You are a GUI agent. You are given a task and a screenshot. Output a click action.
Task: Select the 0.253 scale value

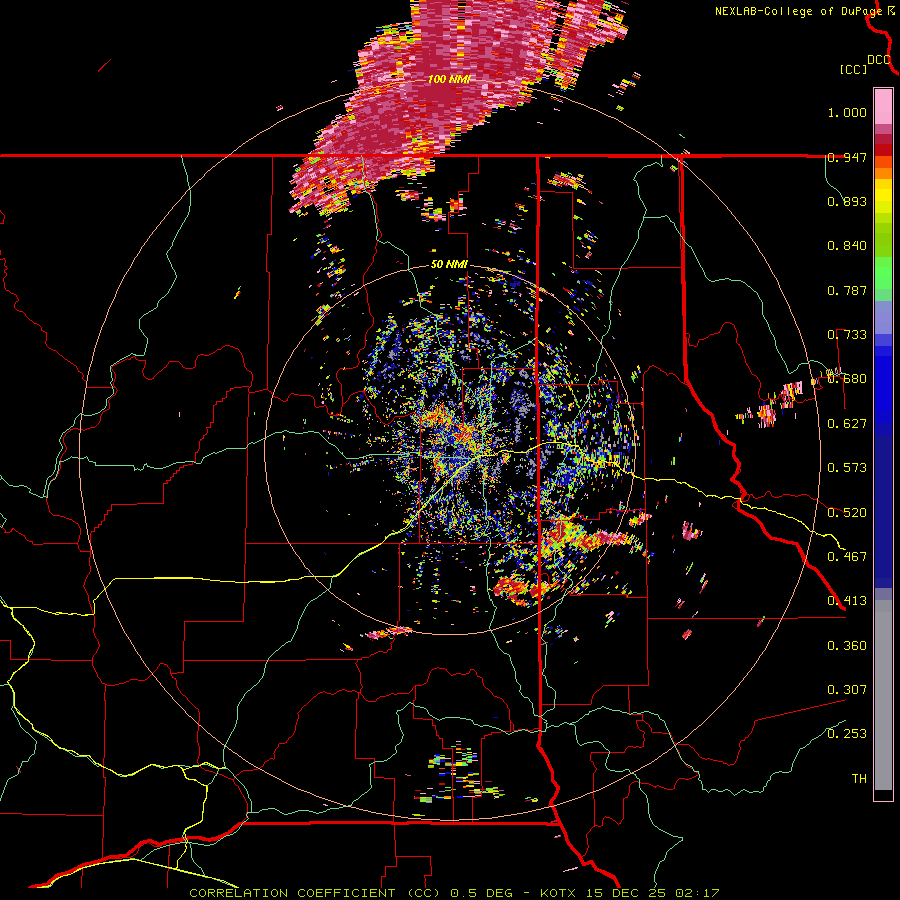click(847, 734)
